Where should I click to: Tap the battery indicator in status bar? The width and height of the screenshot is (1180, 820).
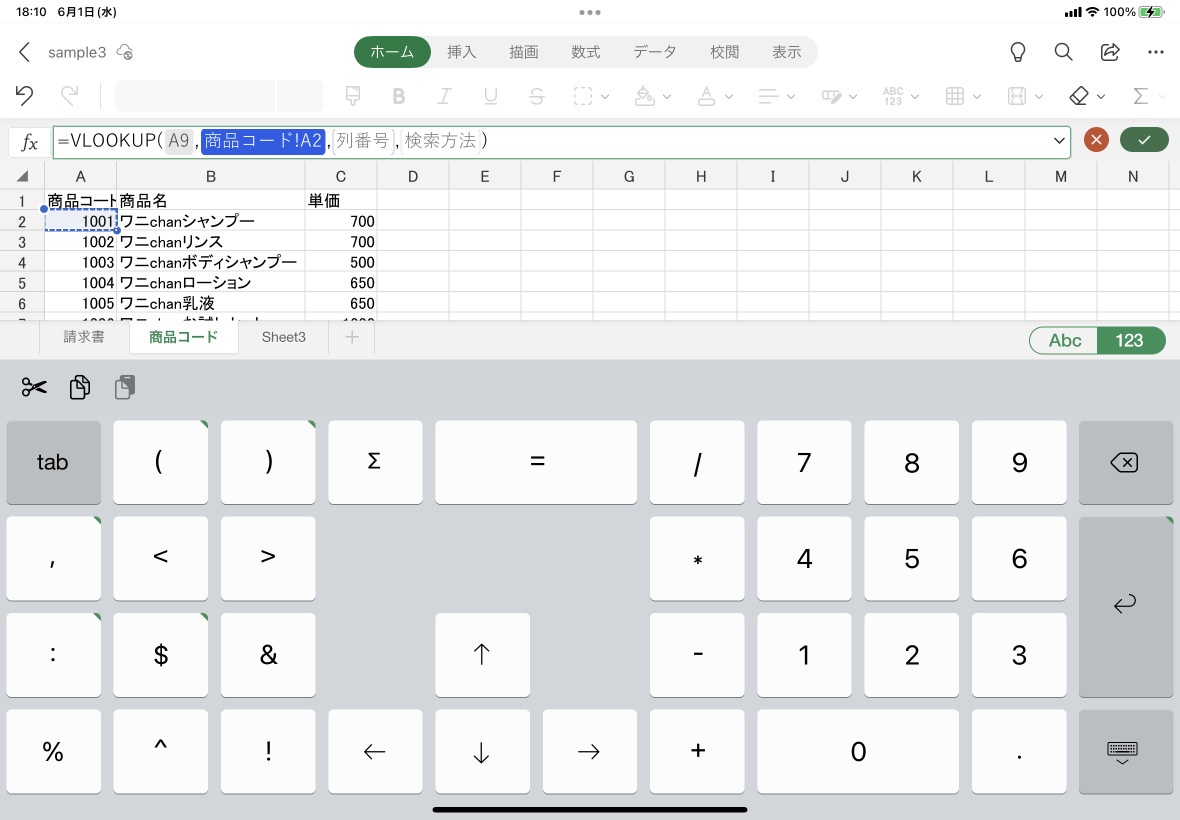(1151, 12)
